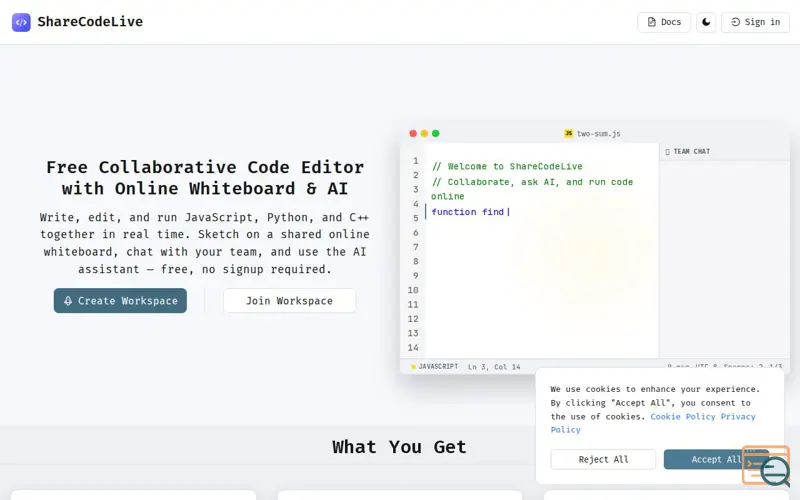Click line number 14 in the editor gutter
Image resolution: width=800 pixels, height=500 pixels.
413,347
